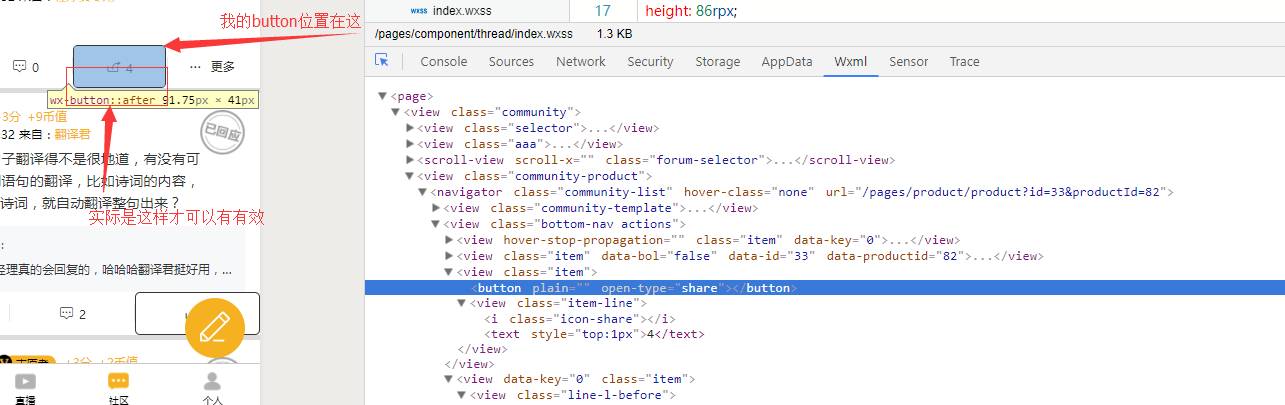Expand the view class="selector" node
The height and width of the screenshot is (405, 1285).
tap(410, 128)
